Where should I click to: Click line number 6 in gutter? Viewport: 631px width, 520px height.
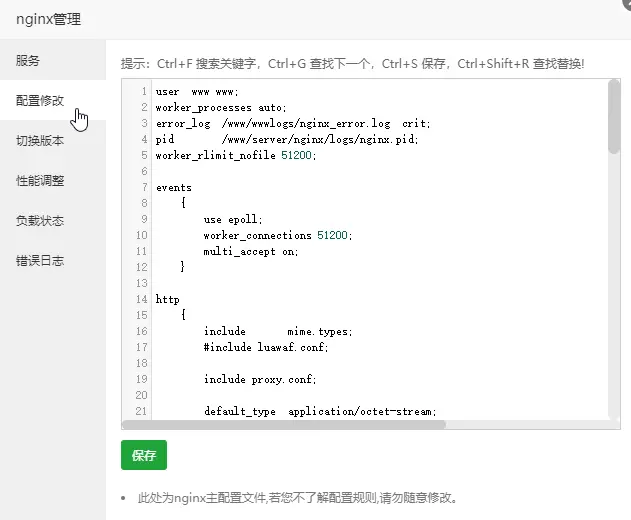(x=144, y=171)
